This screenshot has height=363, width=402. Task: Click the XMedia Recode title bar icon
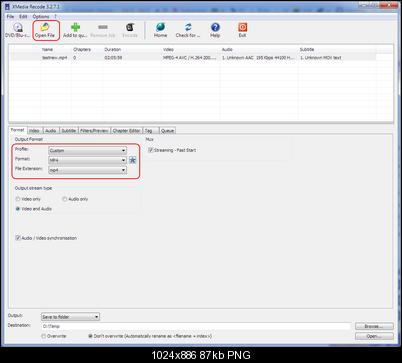coord(7,6)
